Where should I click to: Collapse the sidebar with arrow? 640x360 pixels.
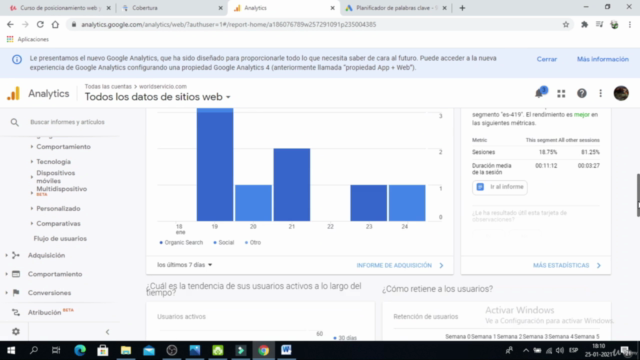click(107, 332)
